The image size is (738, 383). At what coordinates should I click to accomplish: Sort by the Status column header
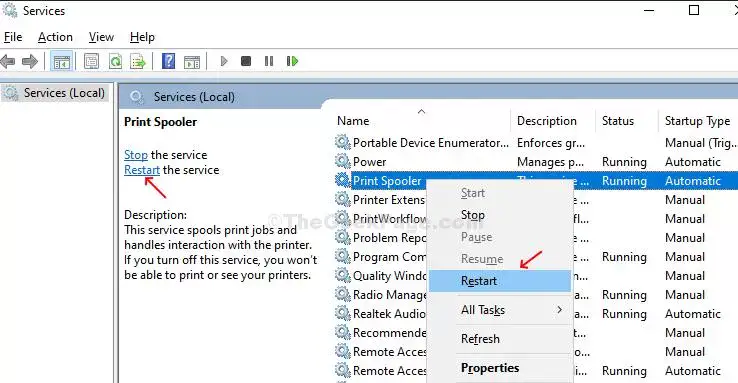[626, 121]
